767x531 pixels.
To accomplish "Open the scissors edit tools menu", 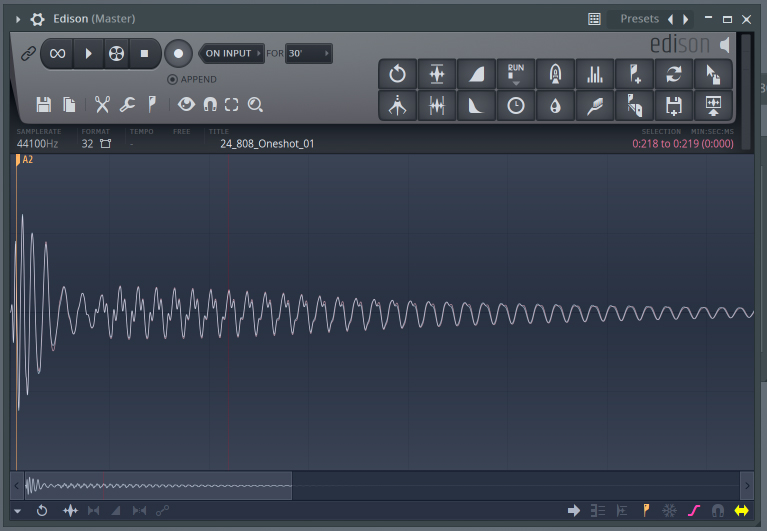I will tap(102, 105).
